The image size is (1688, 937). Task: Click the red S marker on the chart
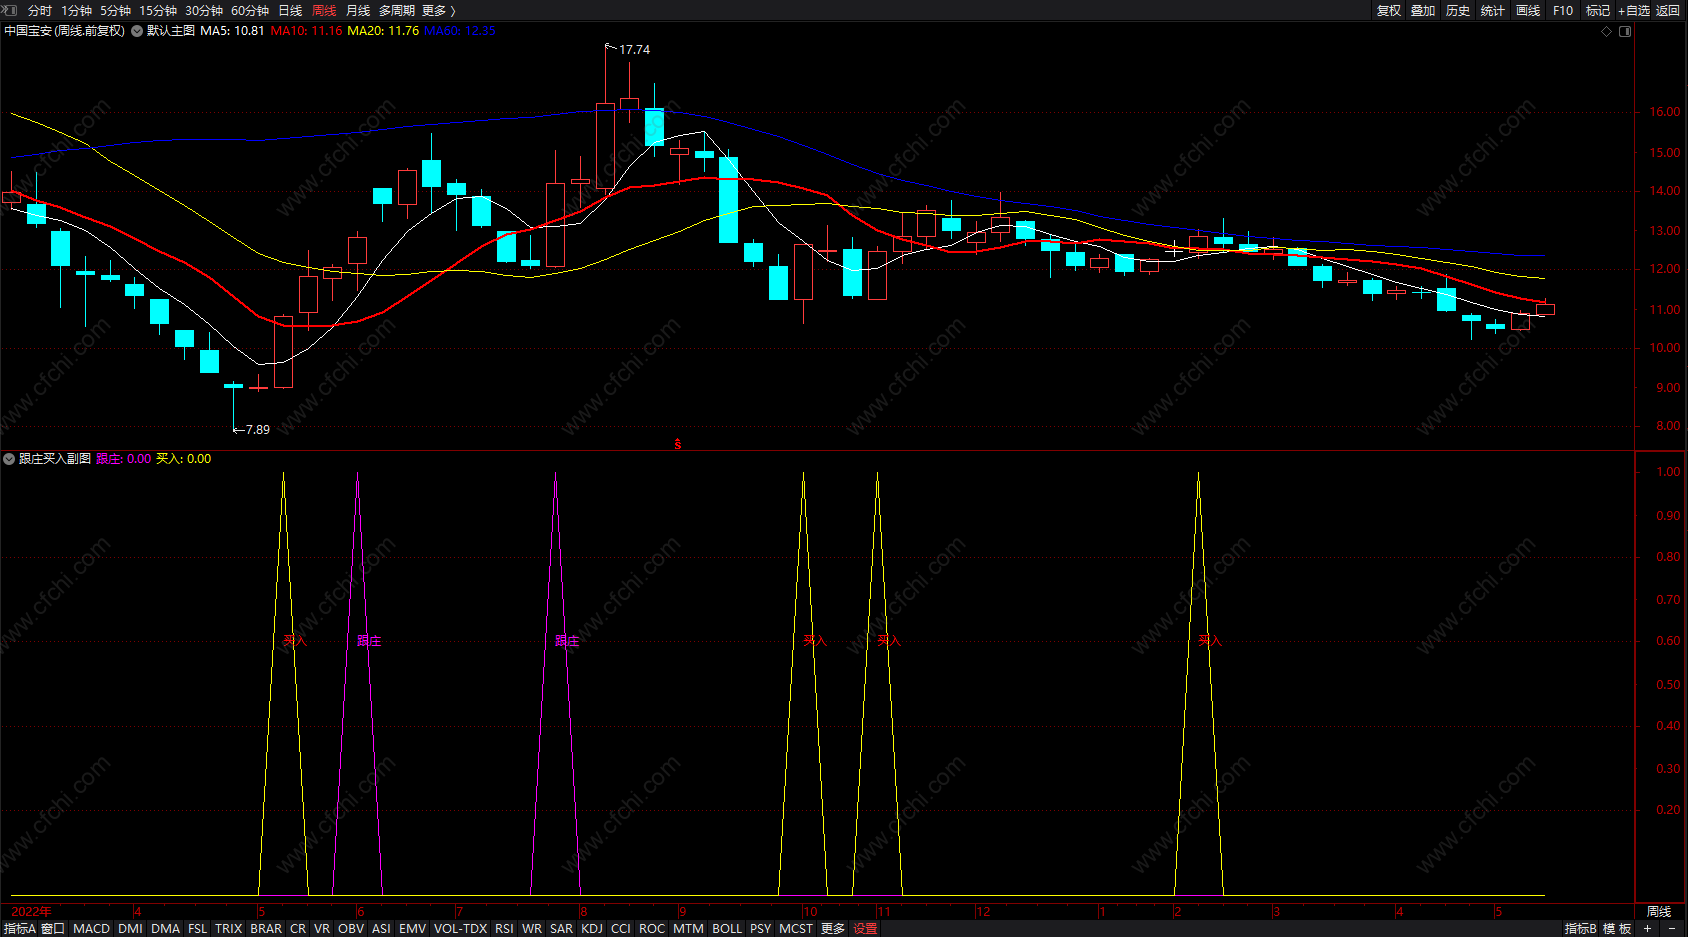678,444
